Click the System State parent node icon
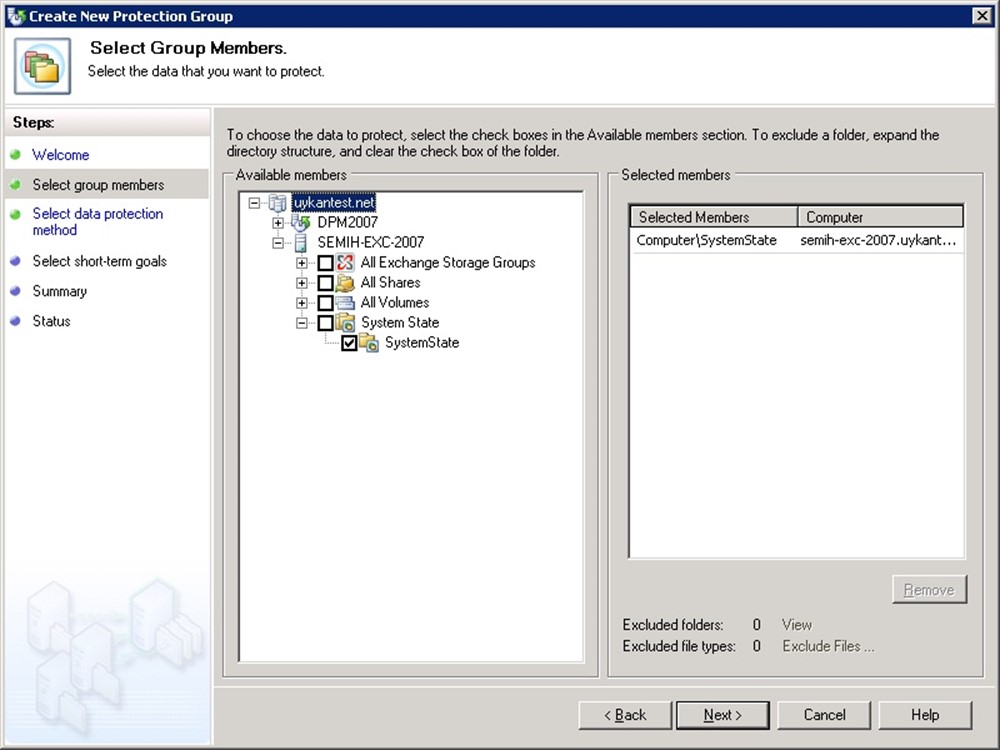This screenshot has height=750, width=1000. 346,323
